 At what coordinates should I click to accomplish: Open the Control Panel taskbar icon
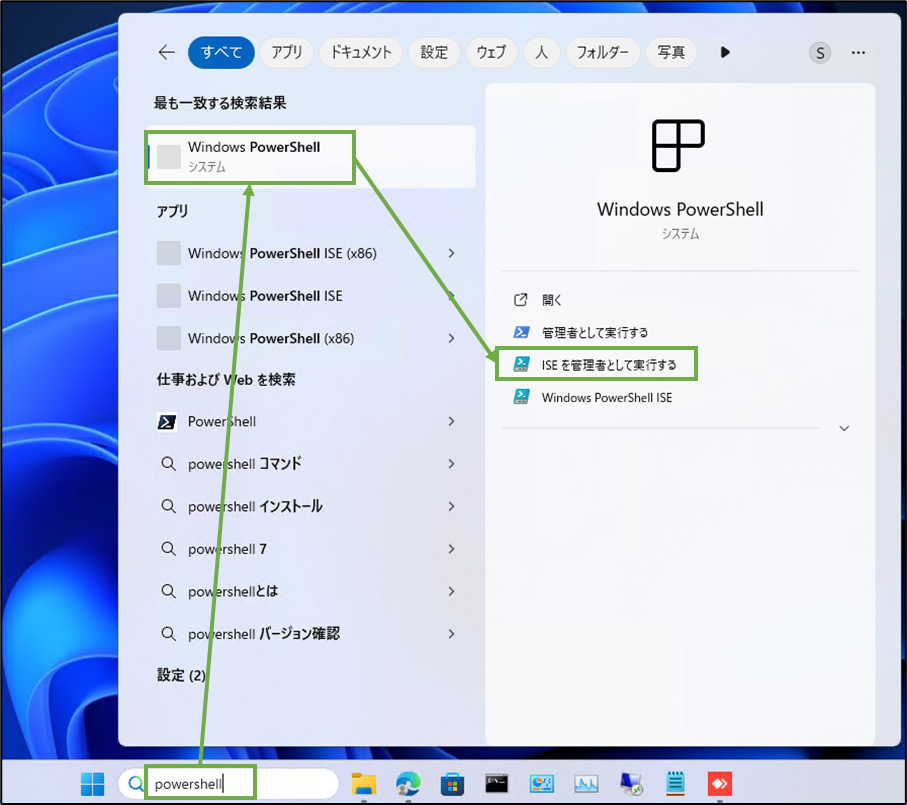[541, 784]
